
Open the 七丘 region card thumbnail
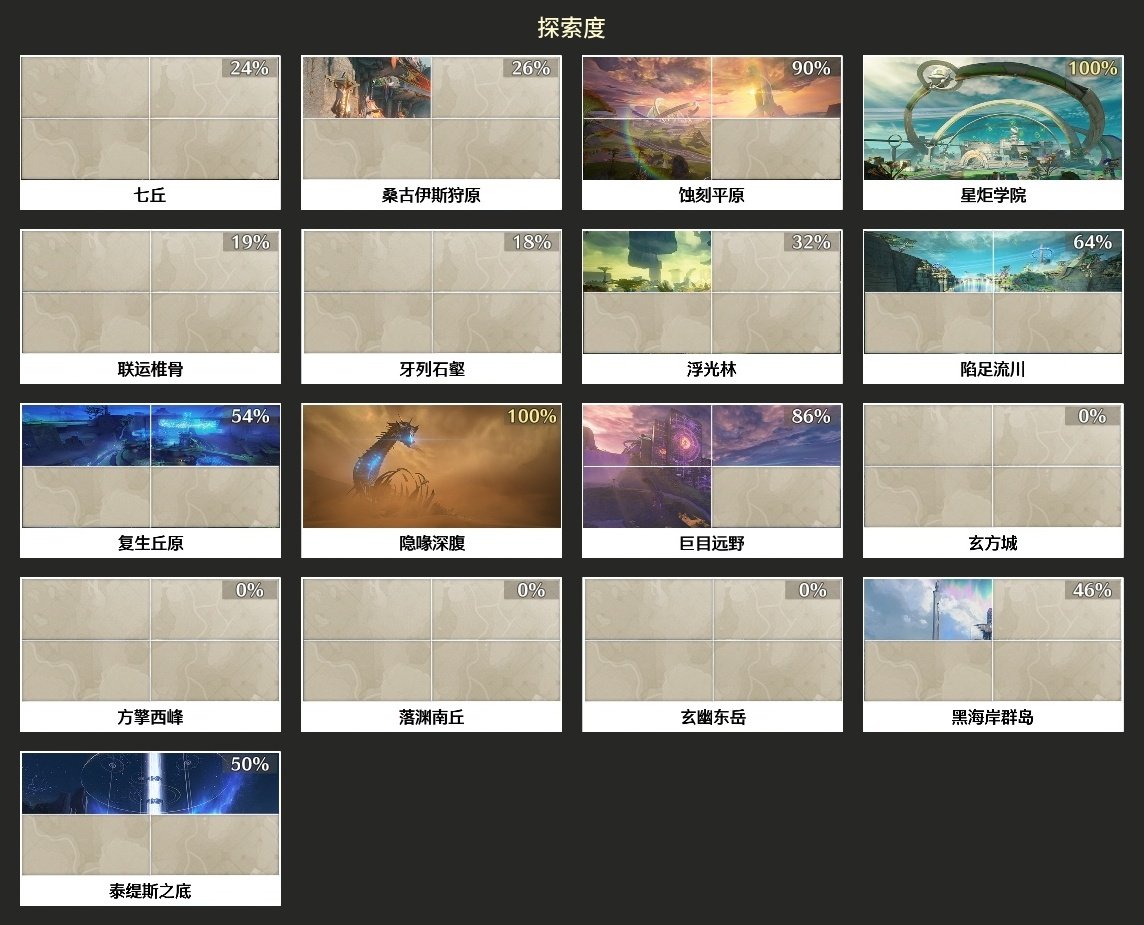point(150,118)
